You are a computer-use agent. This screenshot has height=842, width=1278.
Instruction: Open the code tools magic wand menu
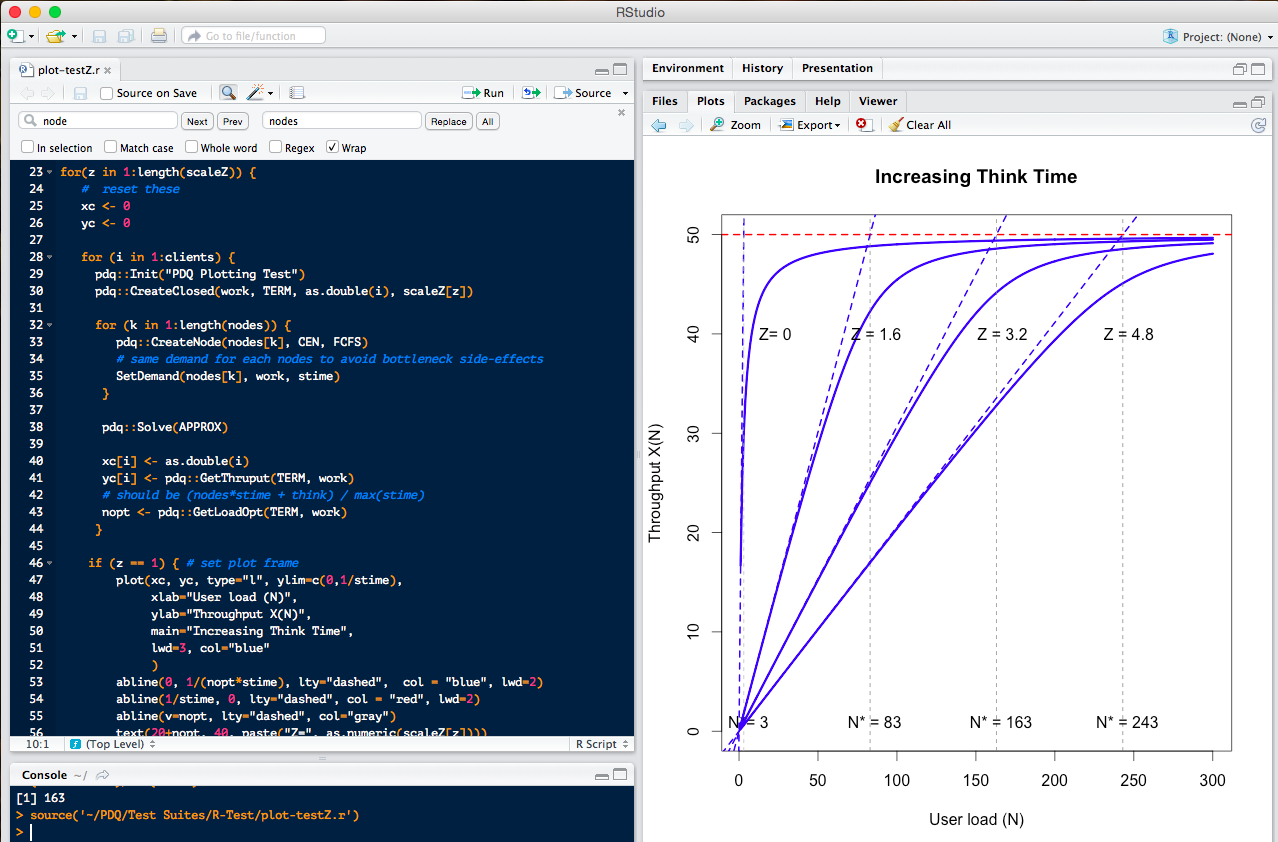(259, 93)
